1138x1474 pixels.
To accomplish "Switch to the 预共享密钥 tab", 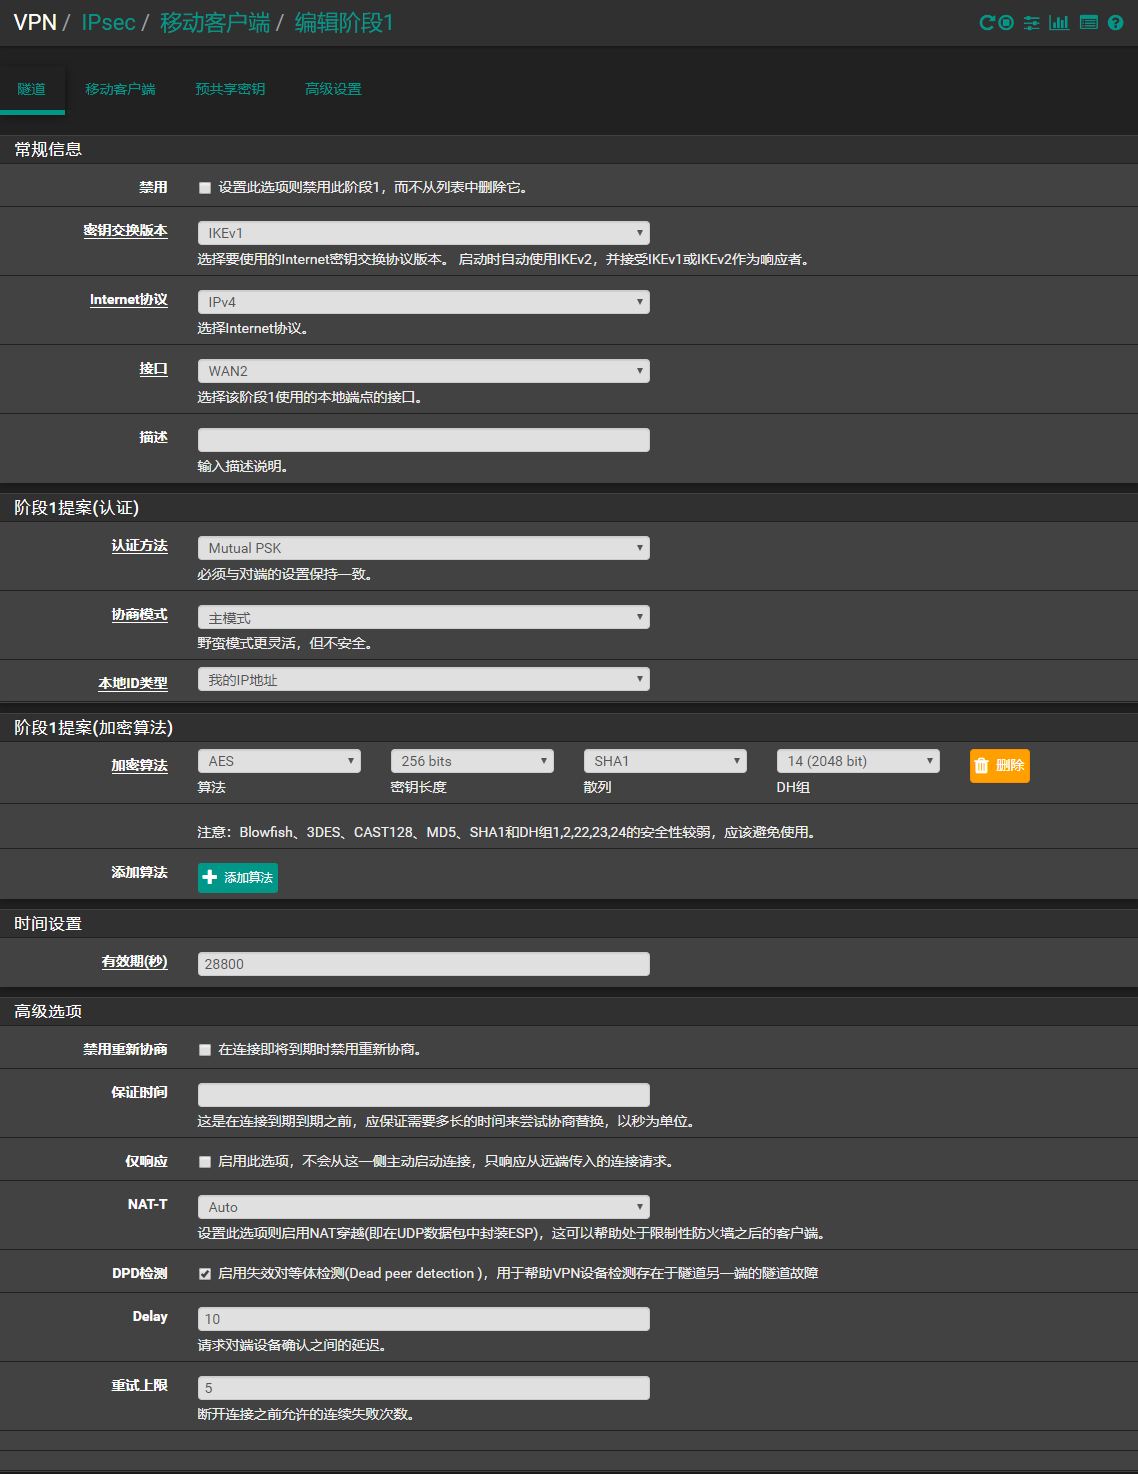I will click(x=230, y=90).
